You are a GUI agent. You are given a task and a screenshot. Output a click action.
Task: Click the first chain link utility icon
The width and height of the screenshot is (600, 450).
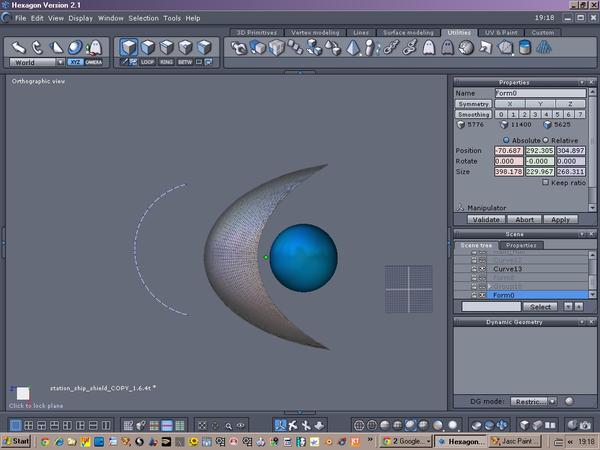point(391,48)
